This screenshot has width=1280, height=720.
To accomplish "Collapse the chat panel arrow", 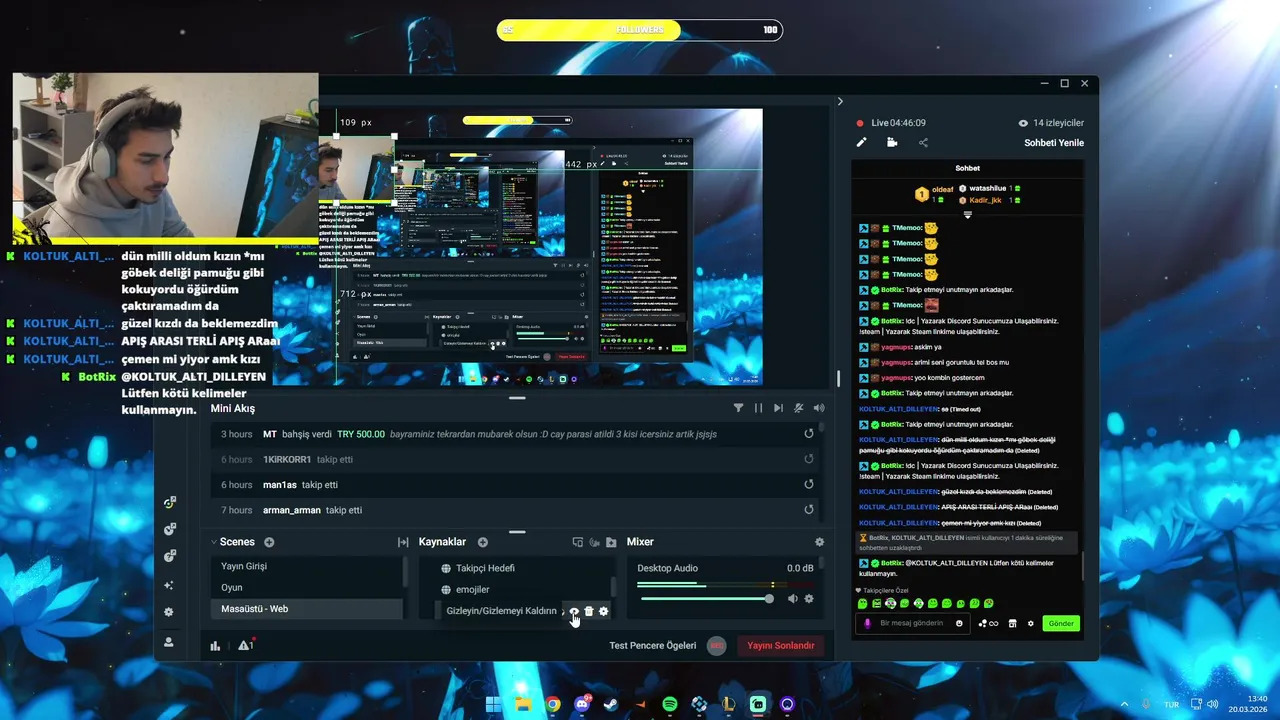I will 840,101.
